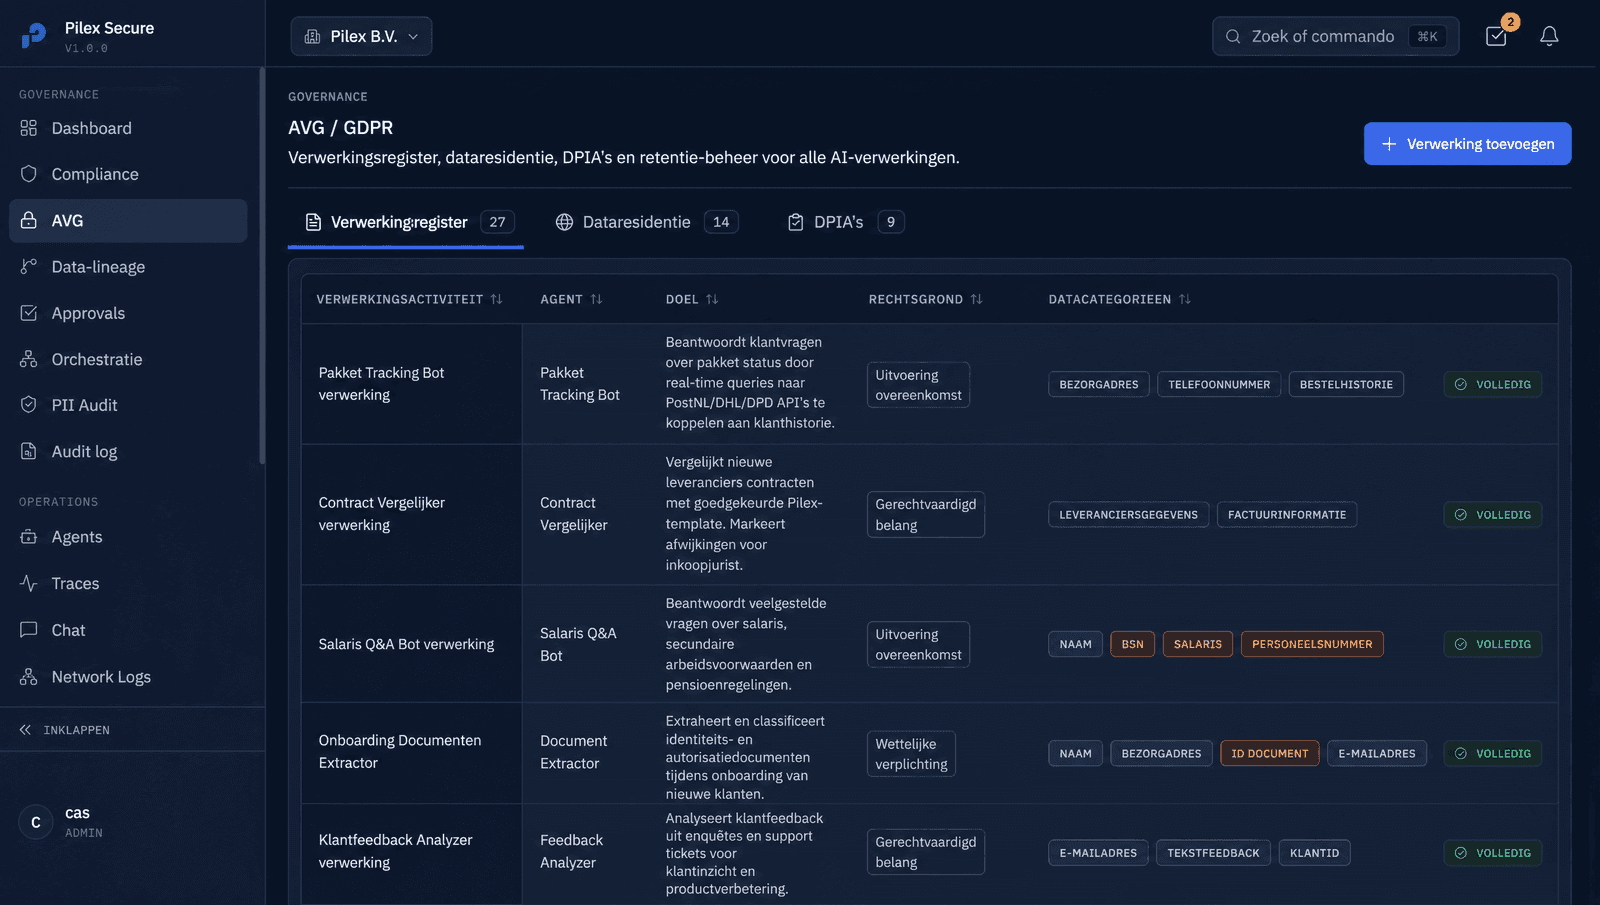Click Onboarding Documenten Extractor row name
The width and height of the screenshot is (1600, 905).
tap(400, 751)
